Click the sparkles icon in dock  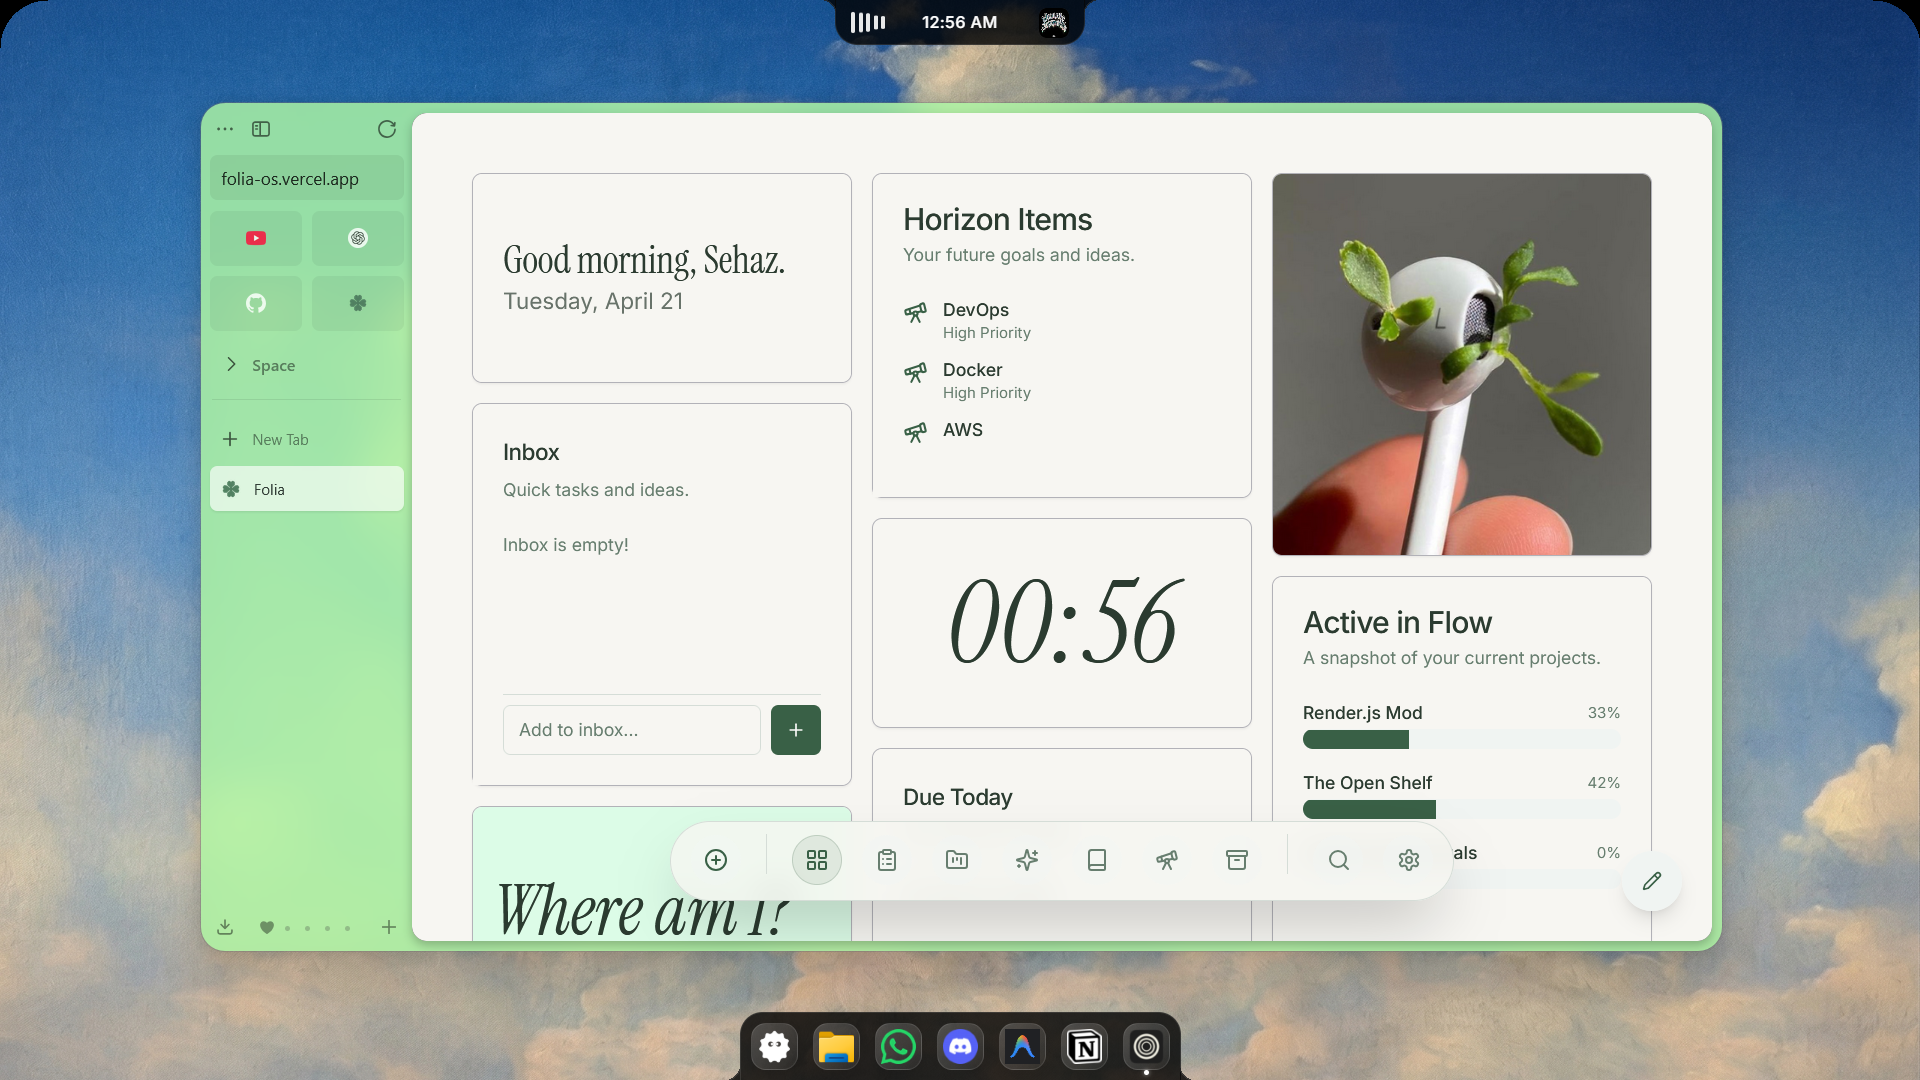click(x=1027, y=860)
